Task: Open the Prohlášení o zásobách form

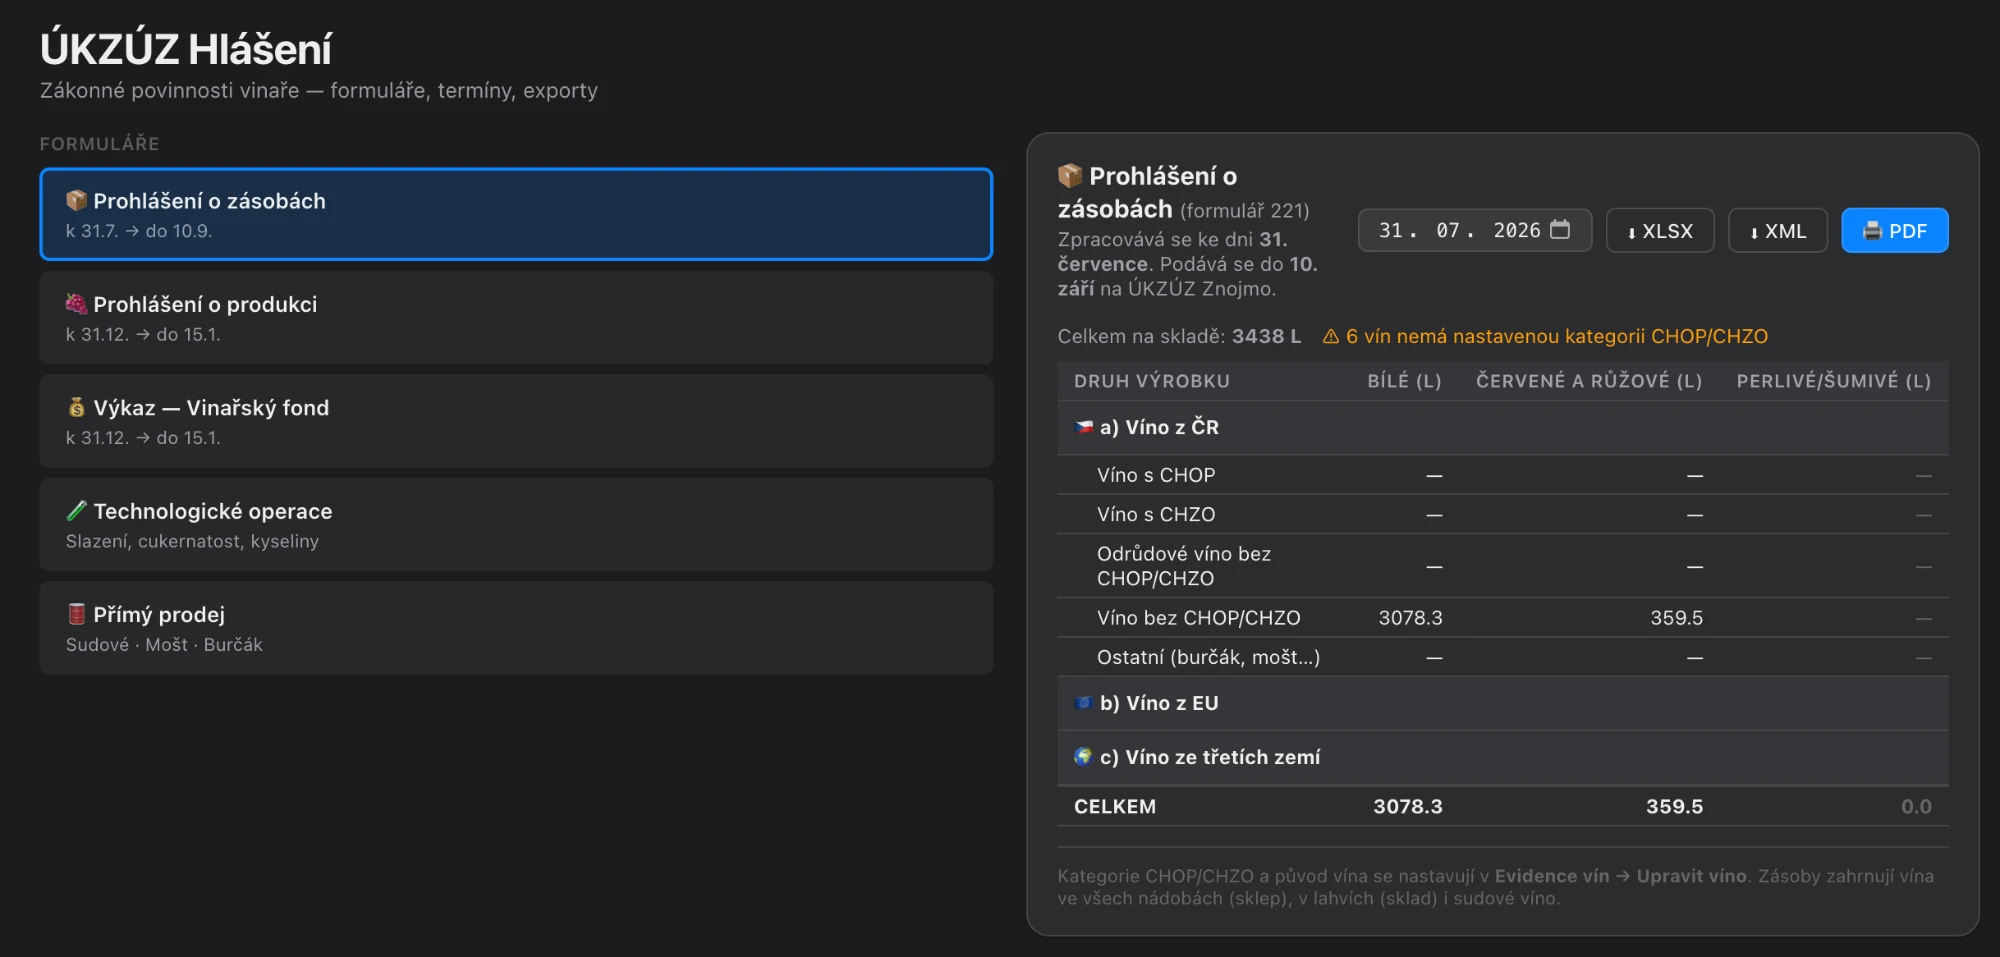Action: point(516,214)
